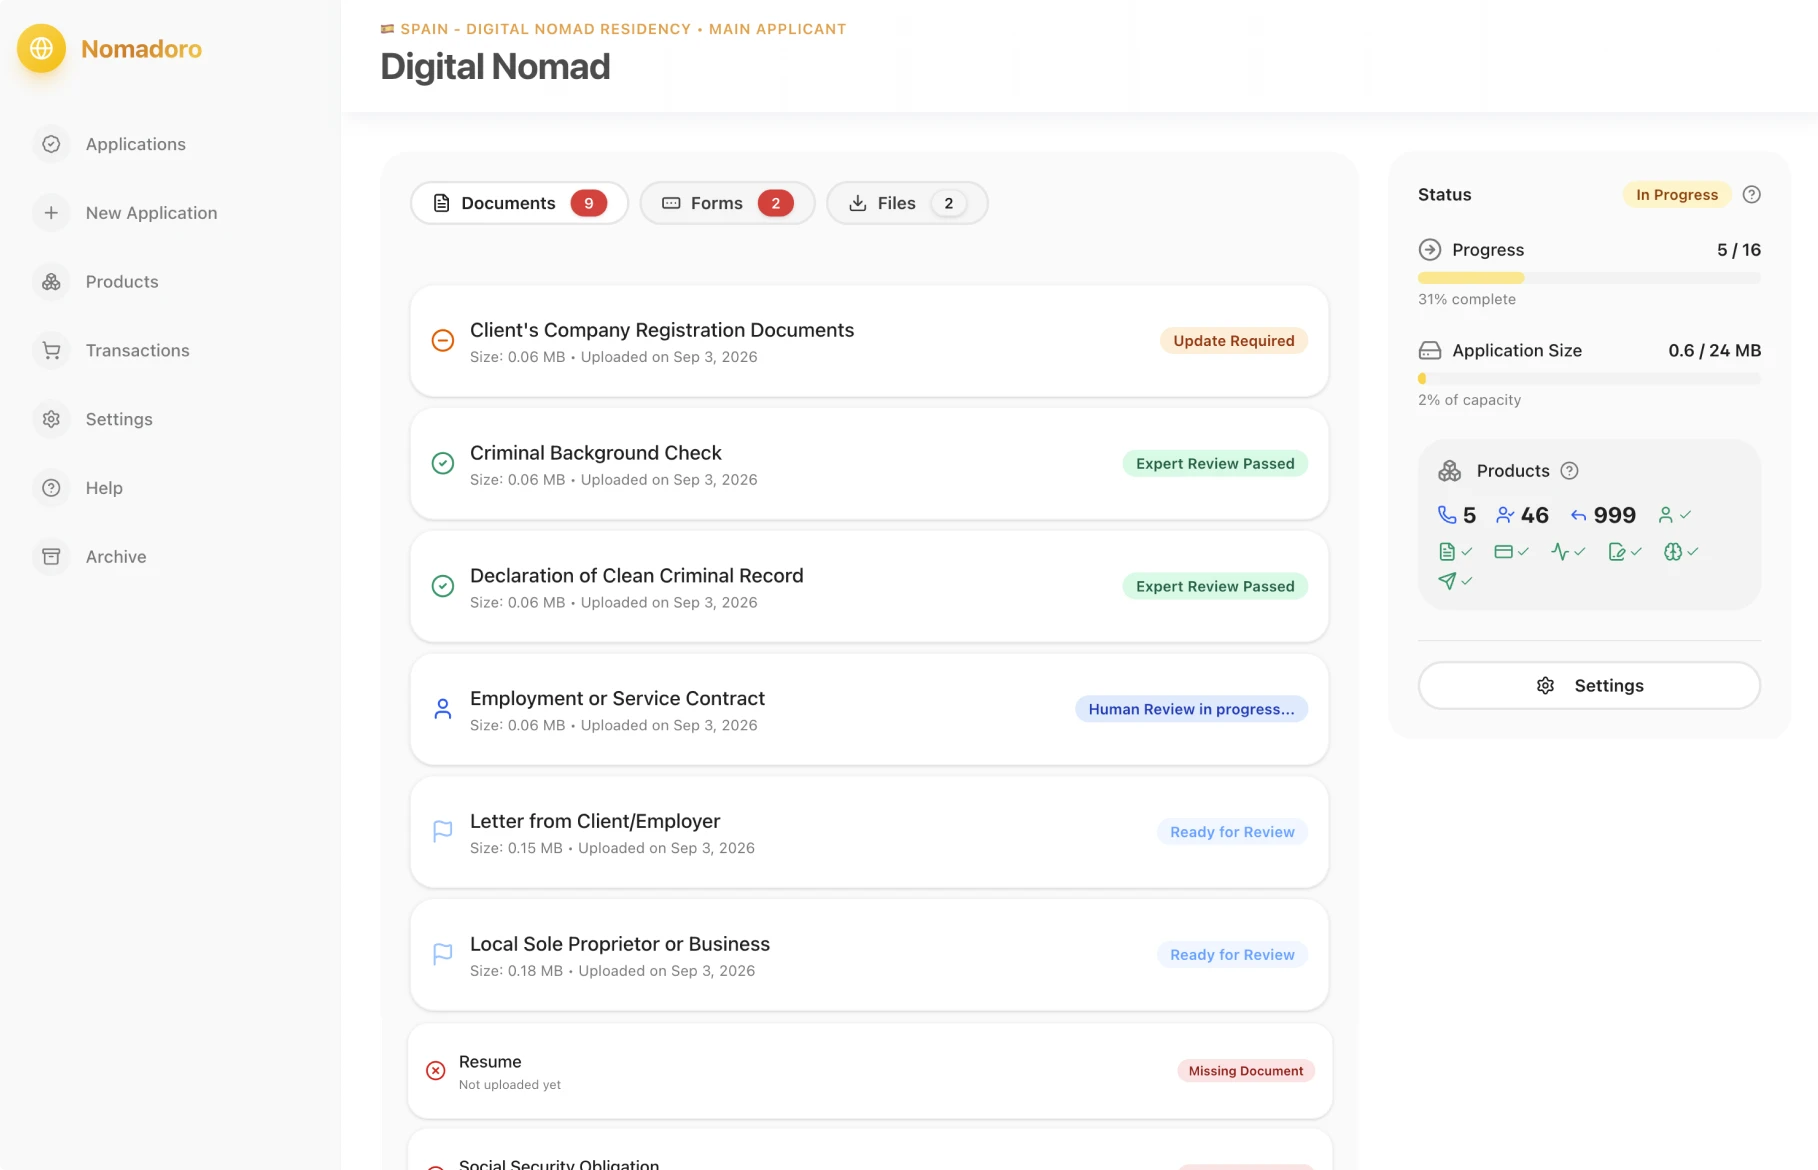The image size is (1818, 1170).
Task: Click the Archive box icon in sidebar
Action: [x=51, y=557]
